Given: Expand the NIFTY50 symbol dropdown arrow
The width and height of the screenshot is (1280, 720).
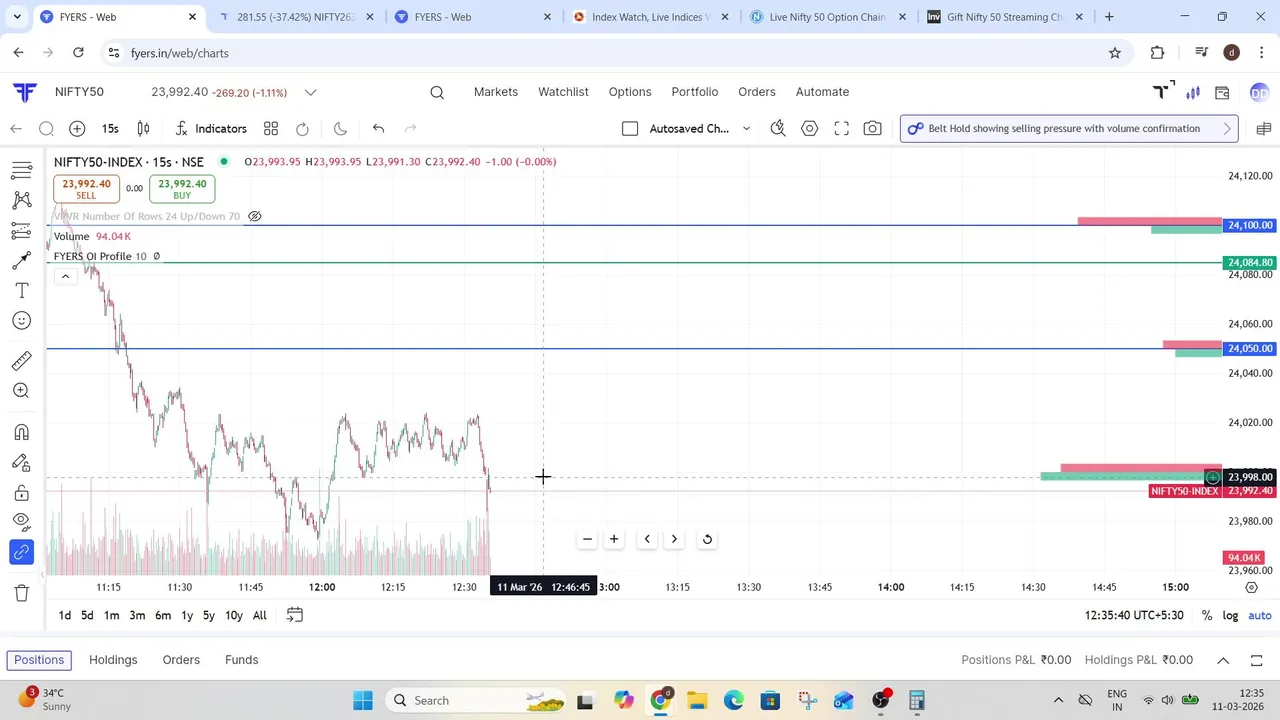Looking at the screenshot, I should pyautogui.click(x=311, y=92).
